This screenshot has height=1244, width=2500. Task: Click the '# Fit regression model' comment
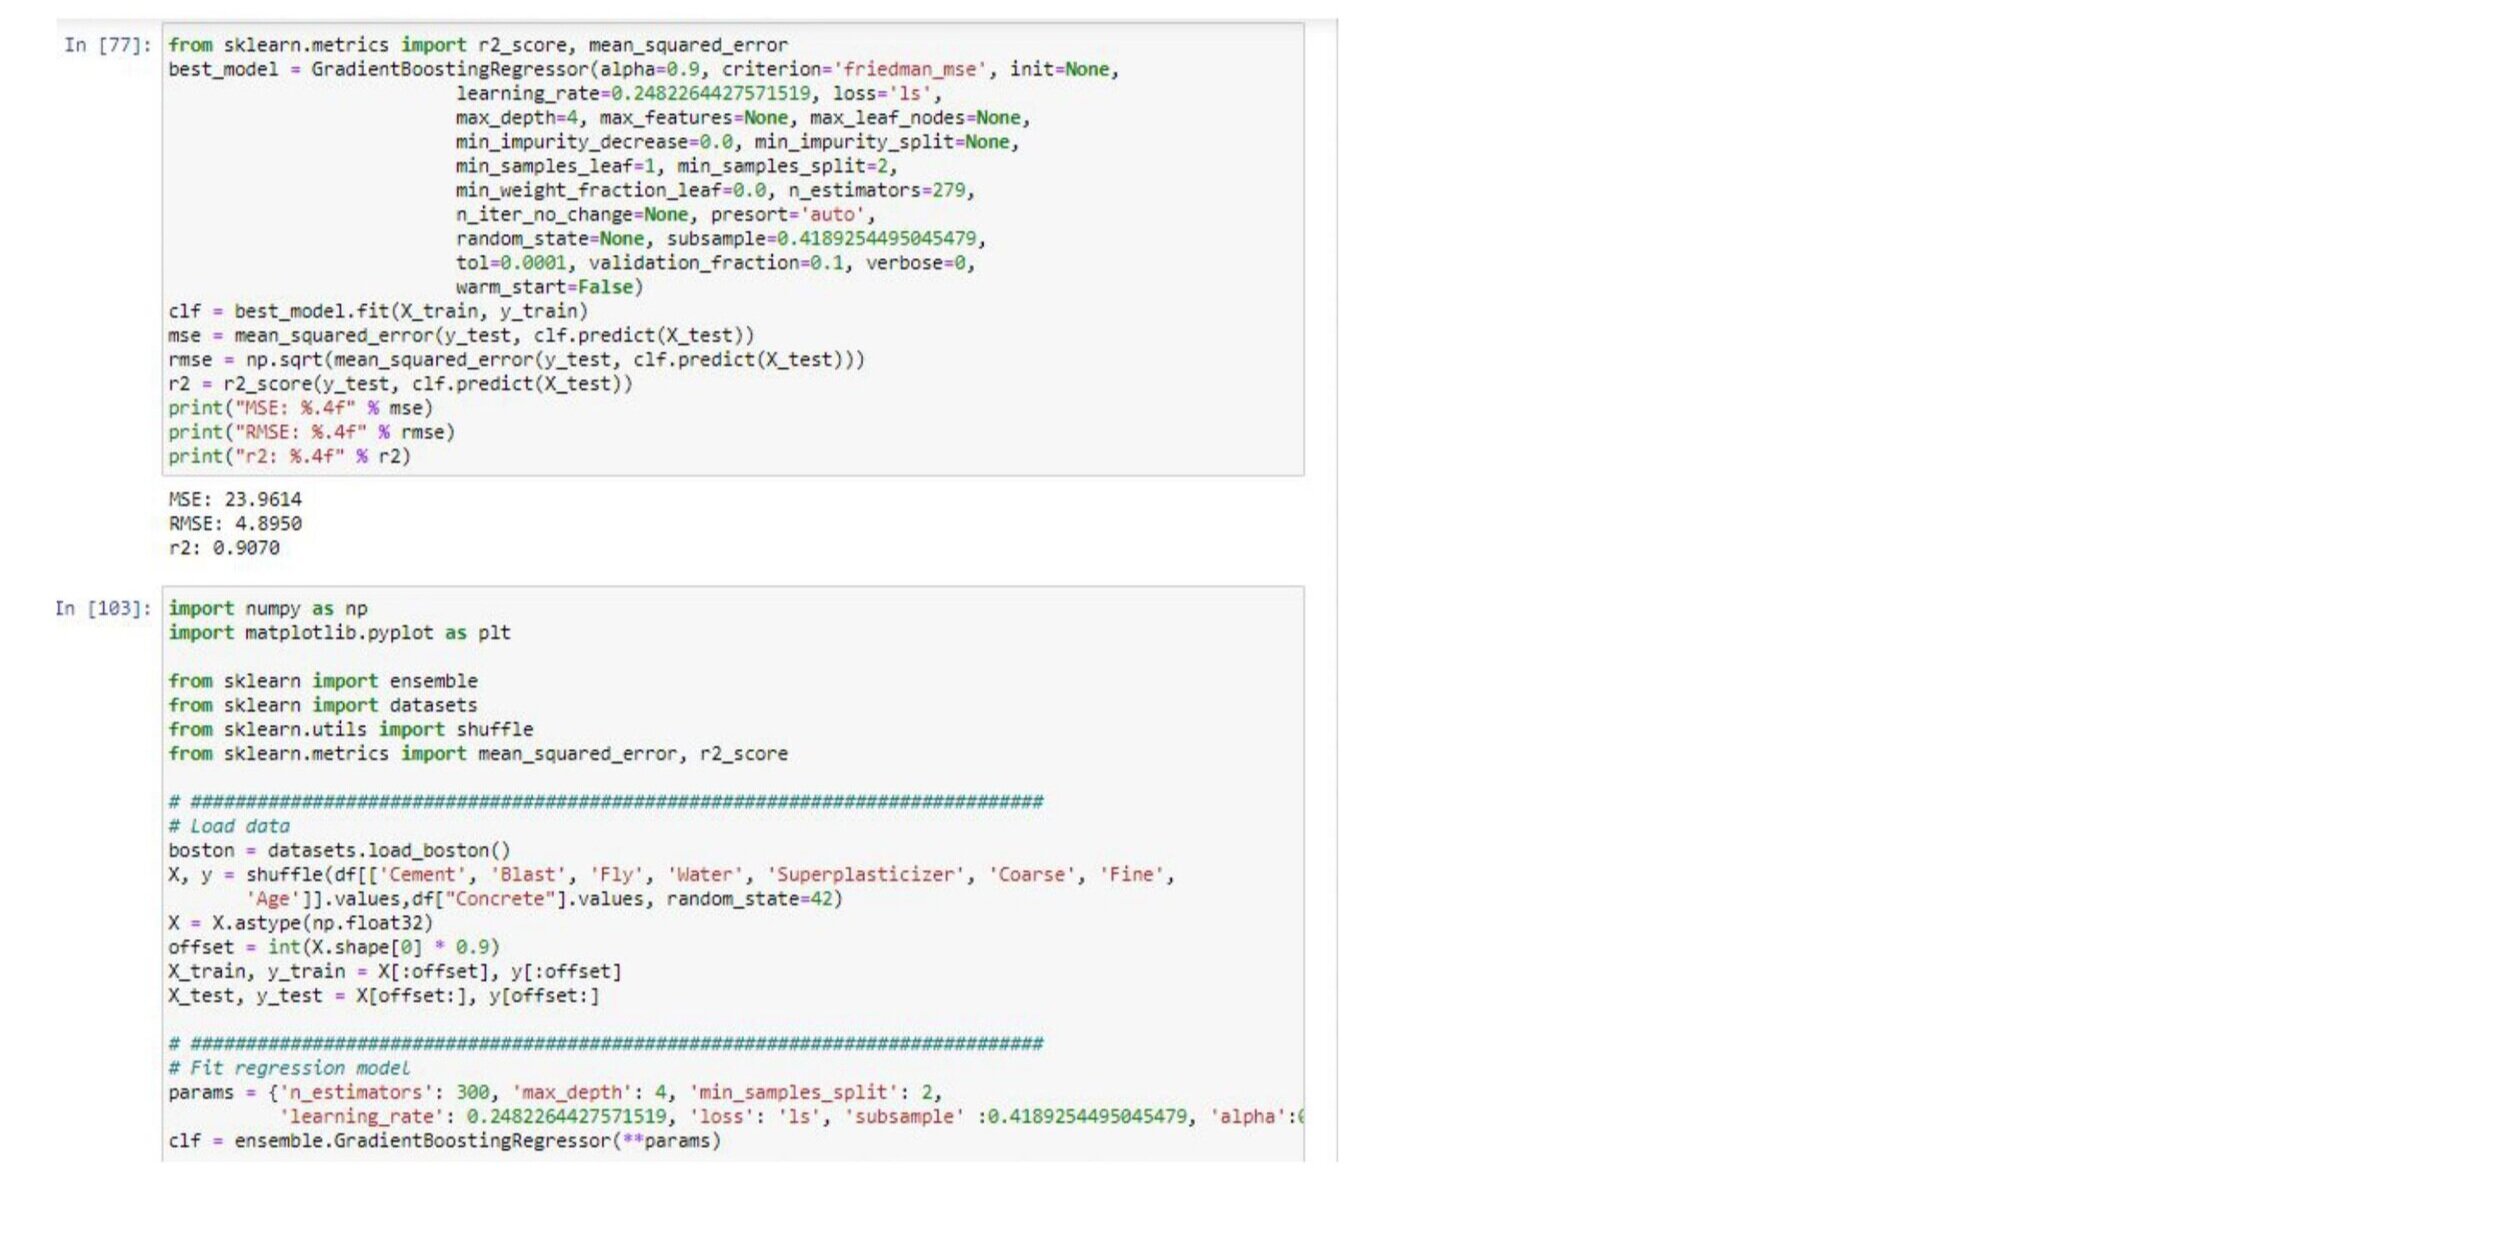(x=289, y=1068)
